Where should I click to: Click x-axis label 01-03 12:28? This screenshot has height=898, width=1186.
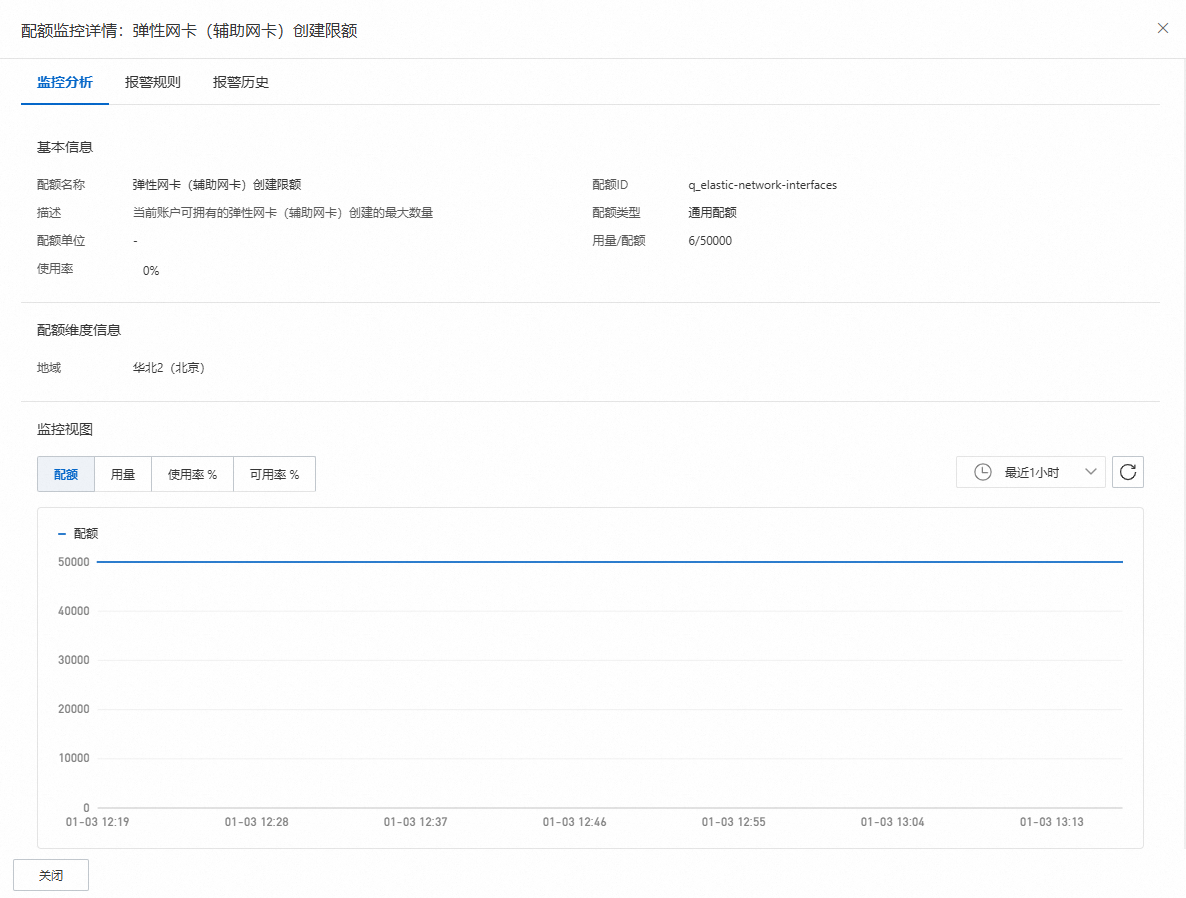pos(256,822)
